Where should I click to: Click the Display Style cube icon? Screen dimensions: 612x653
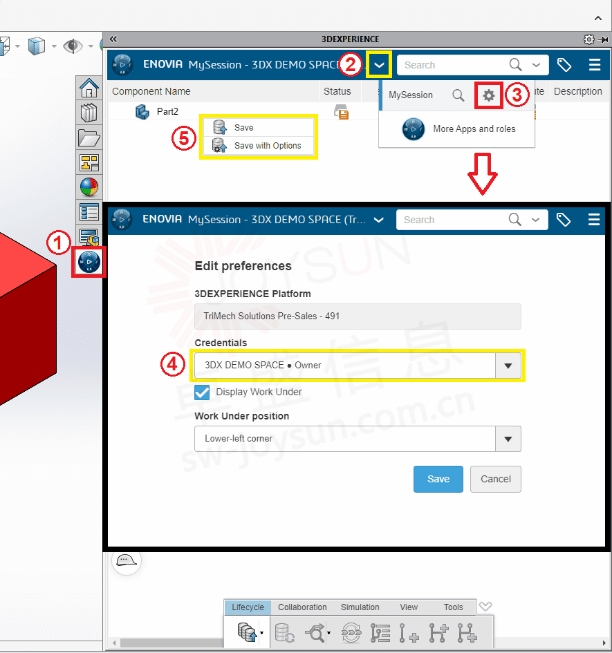pyautogui.click(x=36, y=46)
